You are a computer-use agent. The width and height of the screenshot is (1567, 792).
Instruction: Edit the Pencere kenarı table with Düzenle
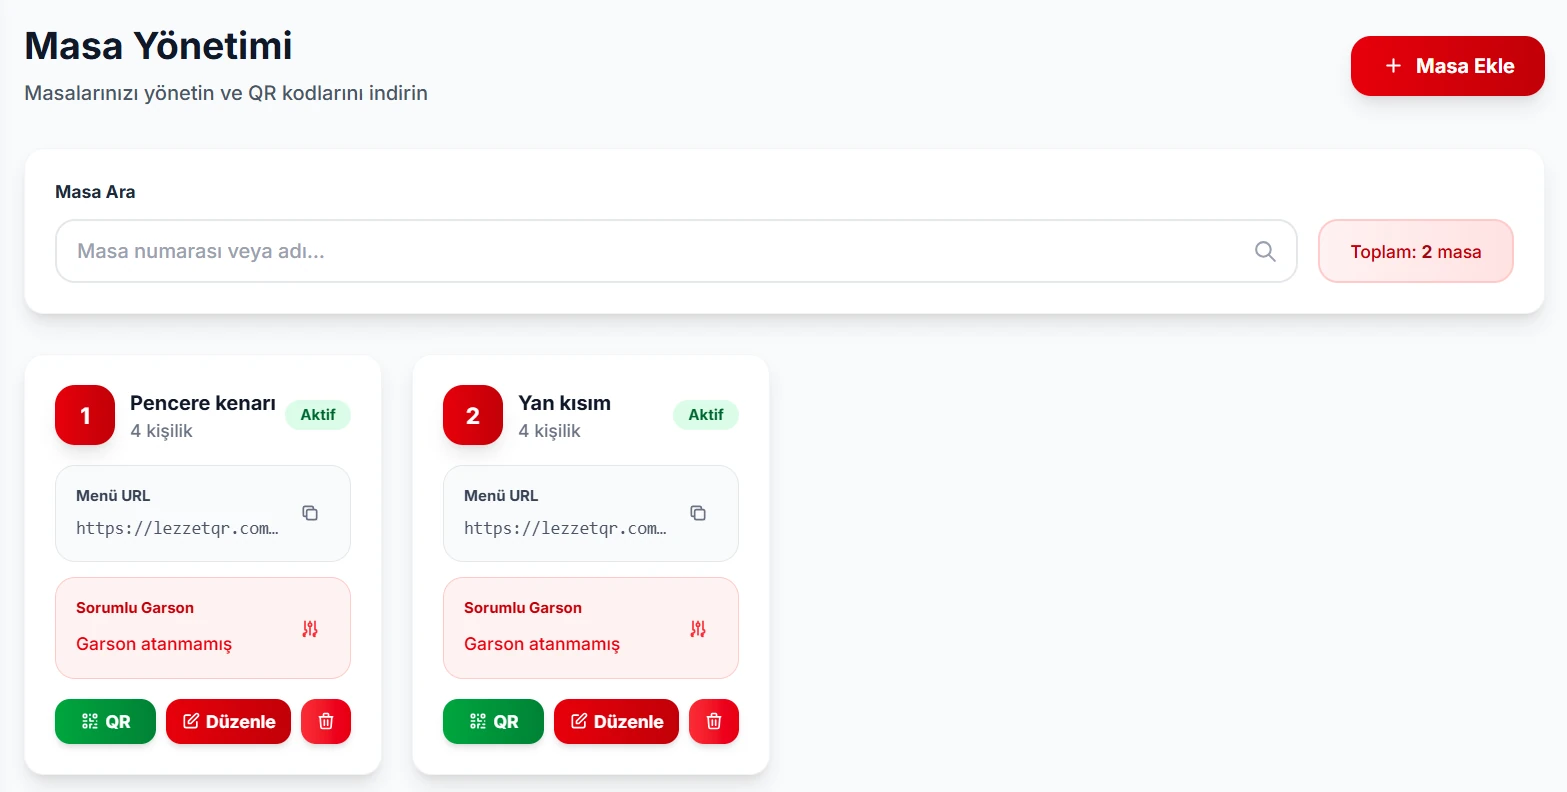pos(228,721)
